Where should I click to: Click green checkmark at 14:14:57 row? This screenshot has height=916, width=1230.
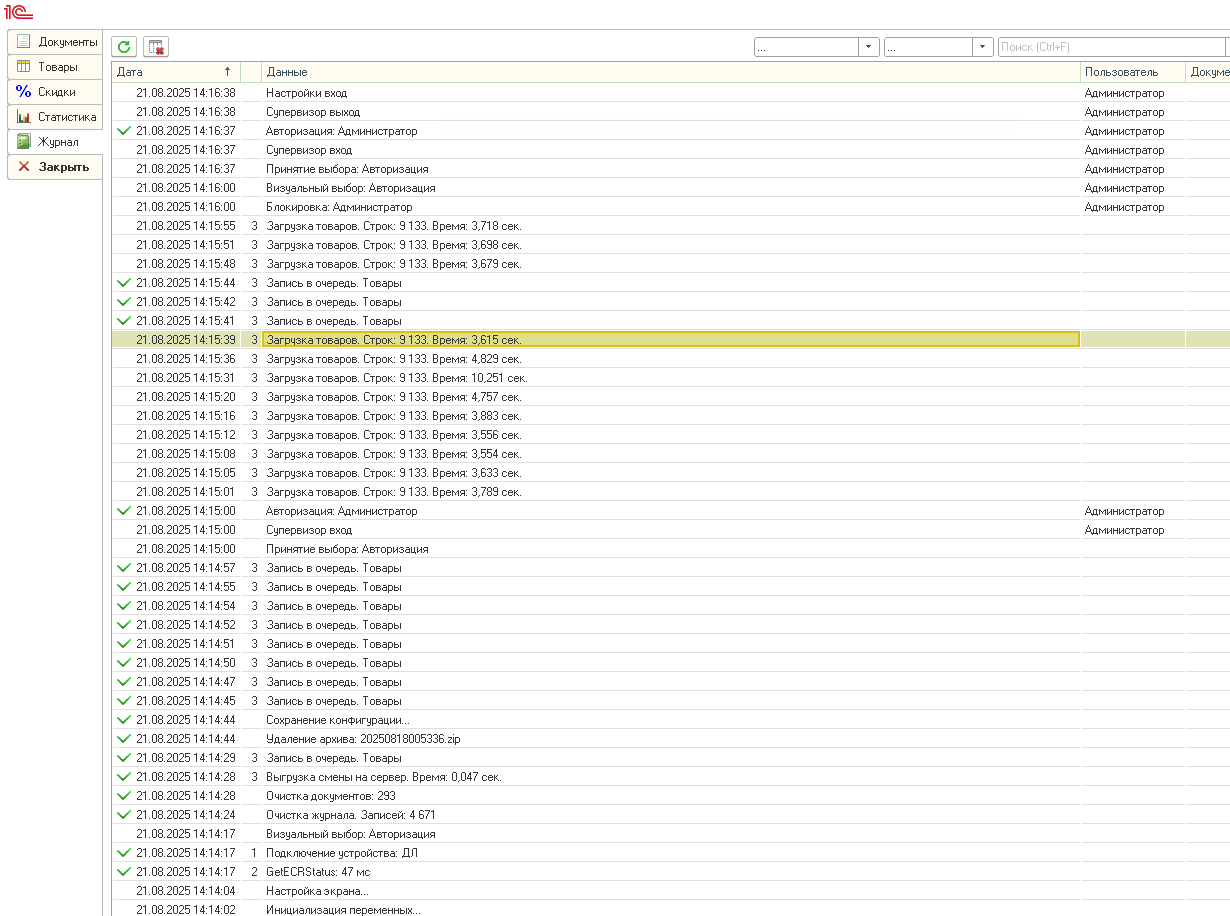[x=124, y=568]
